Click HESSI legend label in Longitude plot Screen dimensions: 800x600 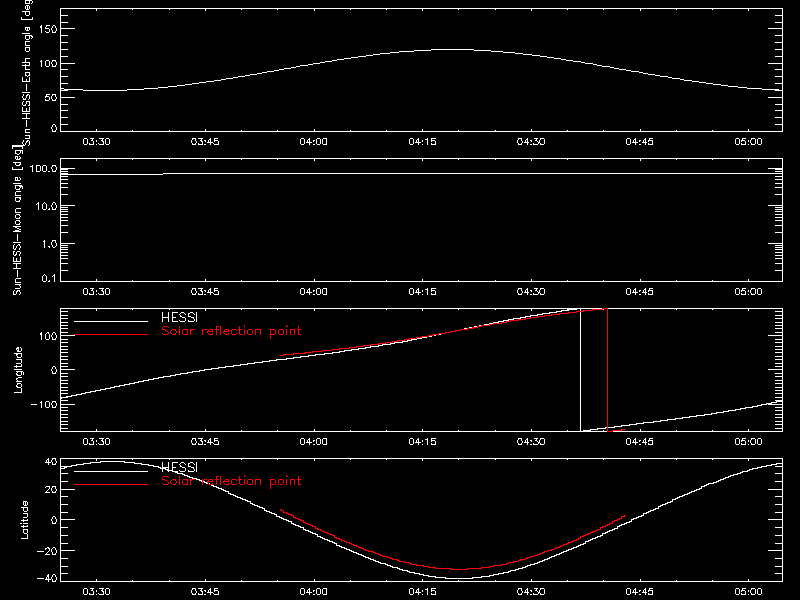pos(179,317)
